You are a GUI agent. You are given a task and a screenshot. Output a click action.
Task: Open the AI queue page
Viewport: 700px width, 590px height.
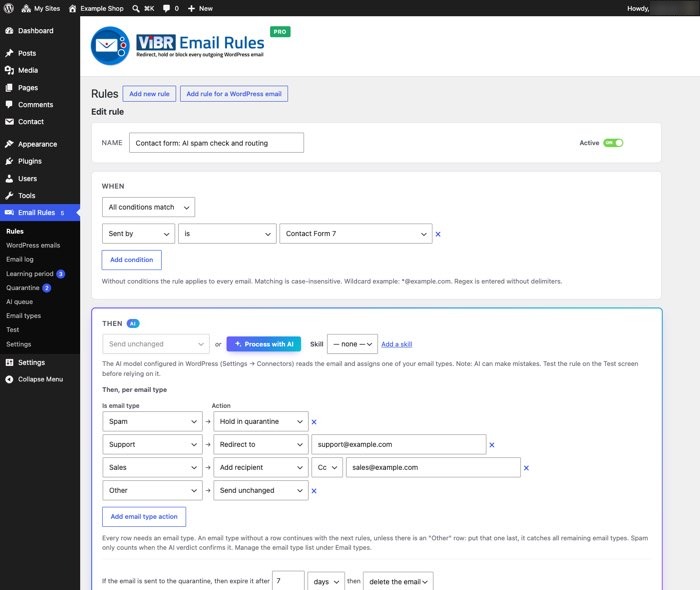pos(20,302)
